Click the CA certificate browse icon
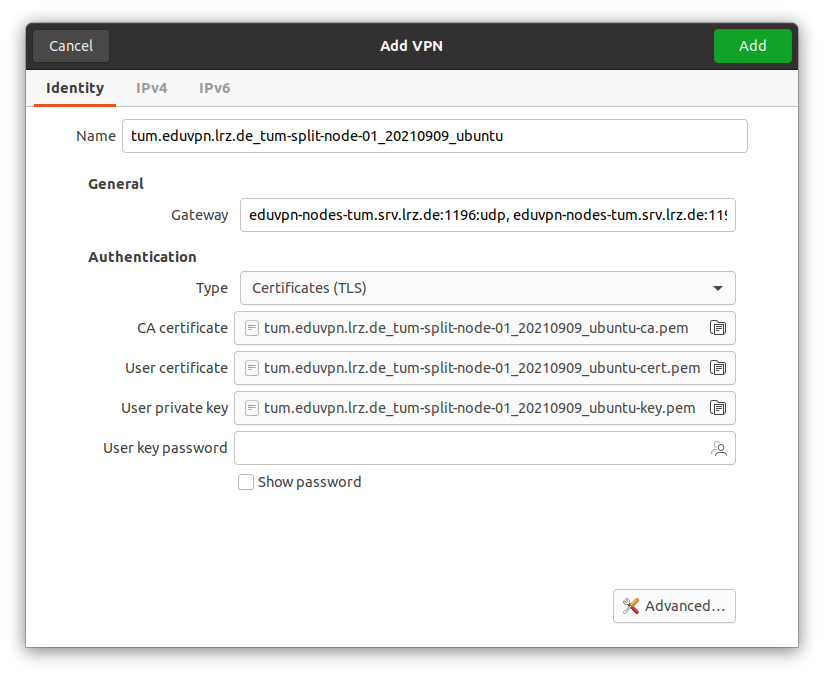This screenshot has width=824, height=676. tap(717, 328)
